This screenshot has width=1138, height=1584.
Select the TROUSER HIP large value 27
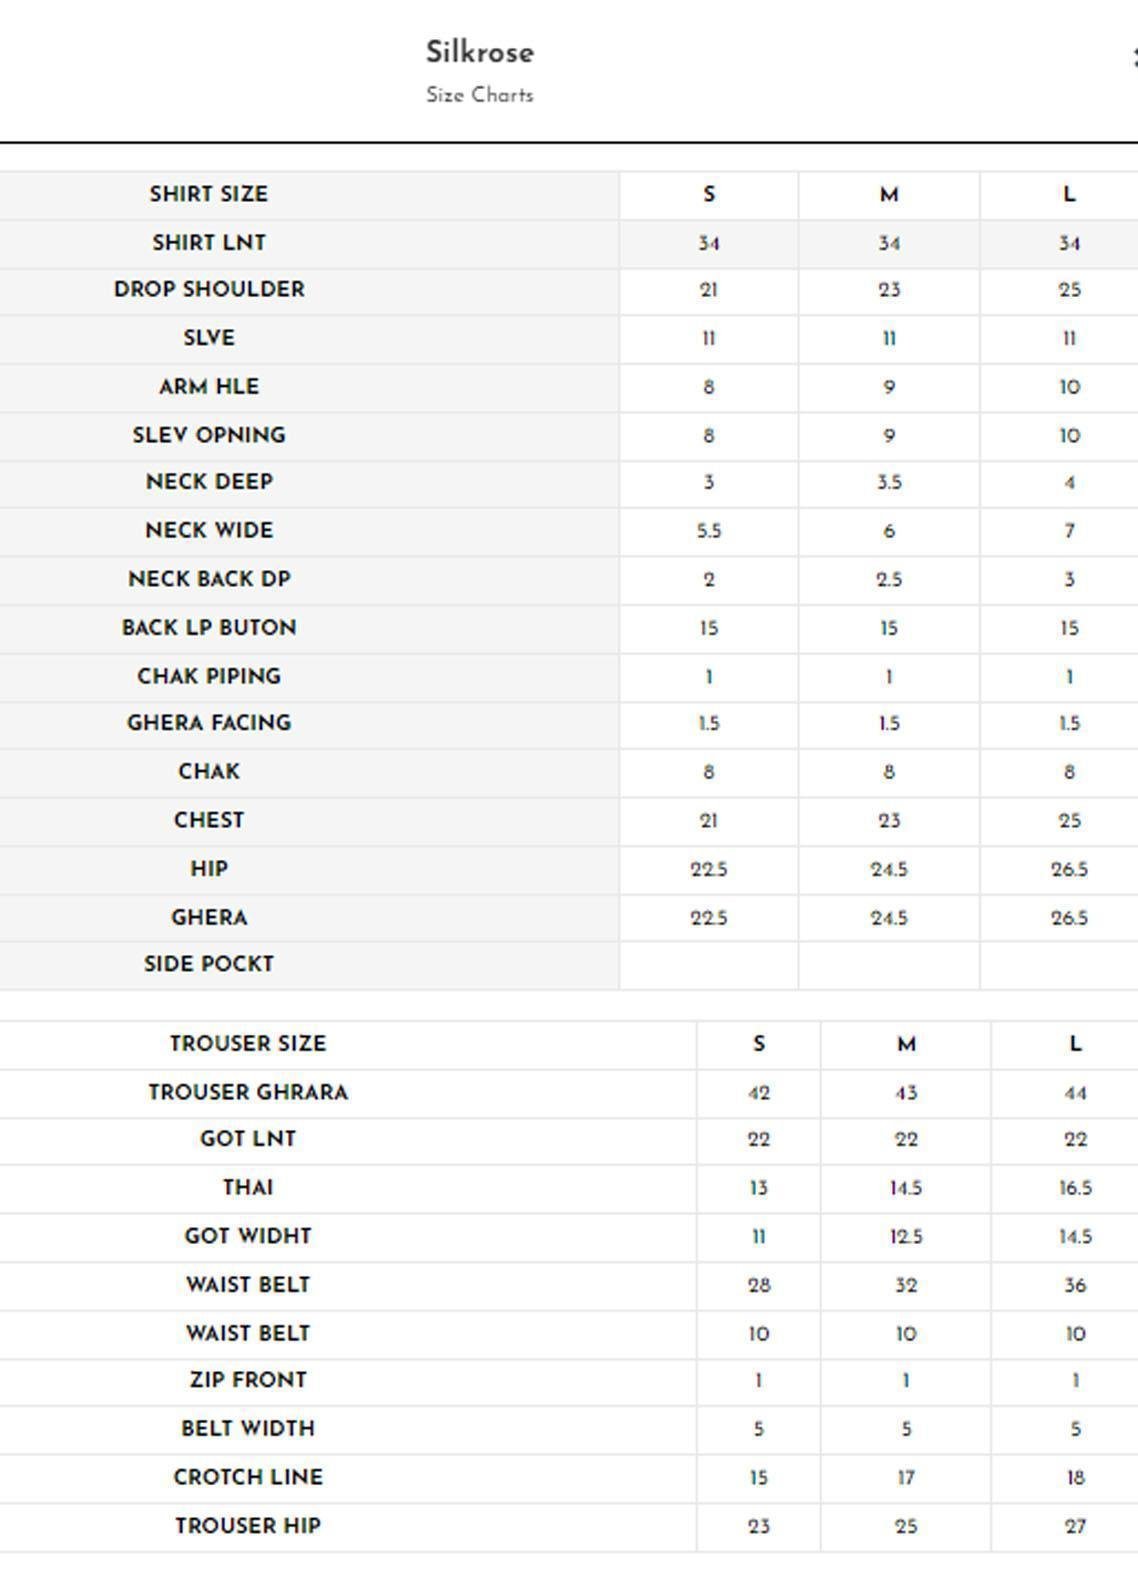pyautogui.click(x=1075, y=1526)
